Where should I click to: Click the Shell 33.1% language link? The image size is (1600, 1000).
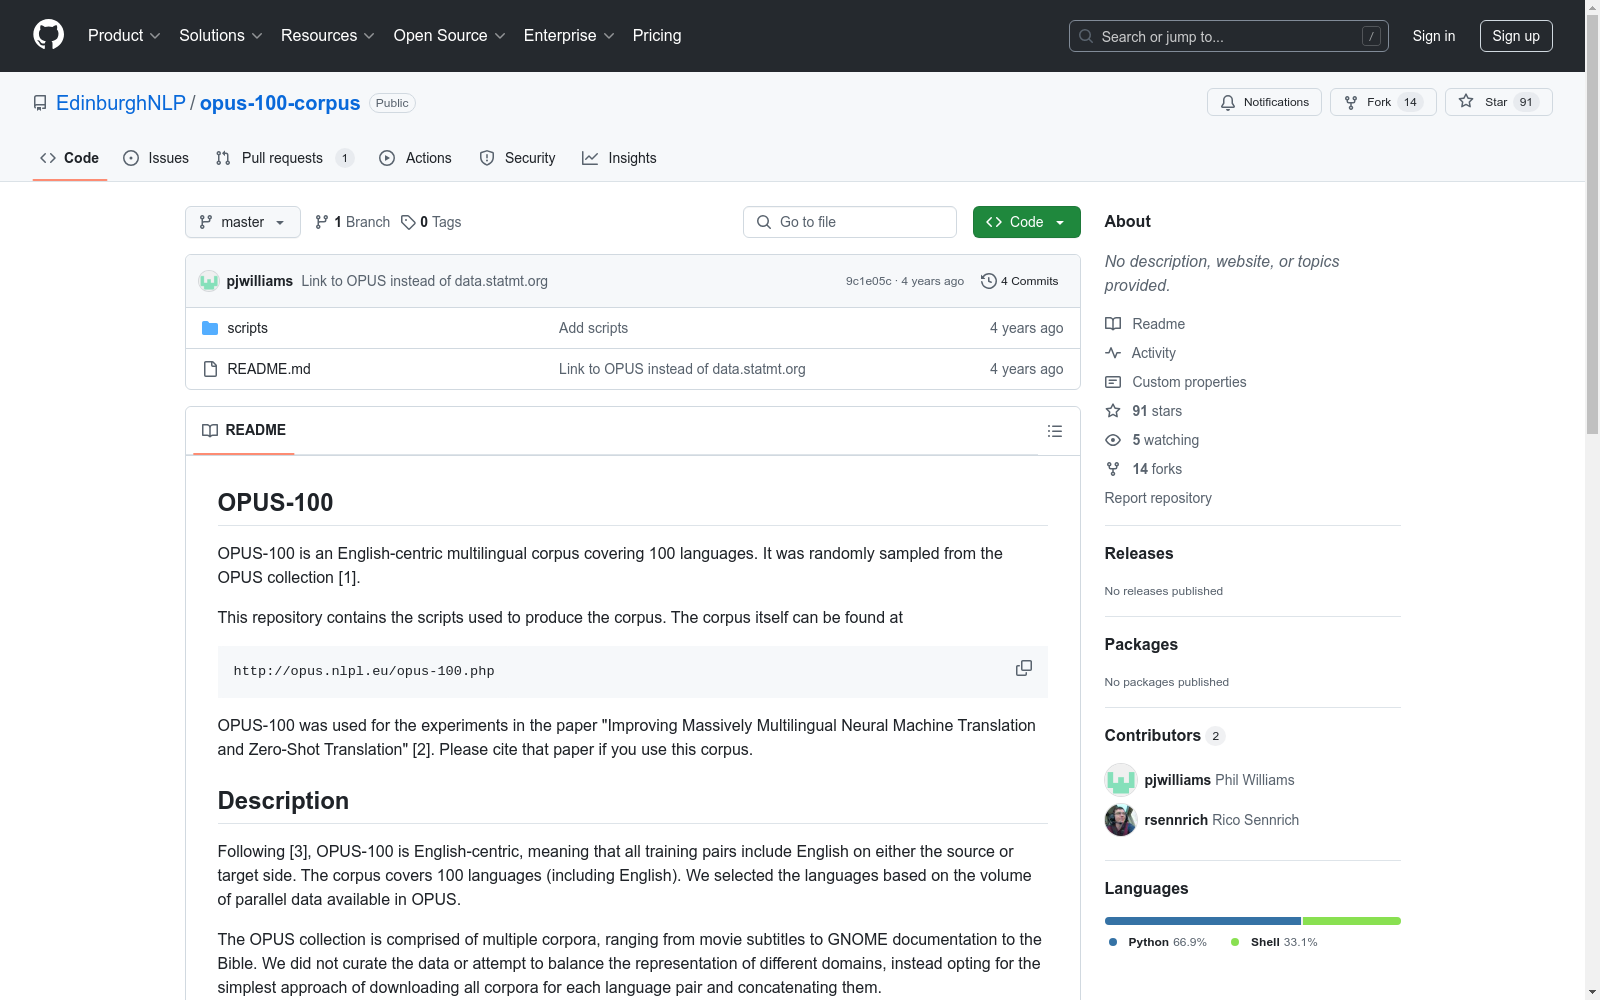click(1274, 942)
